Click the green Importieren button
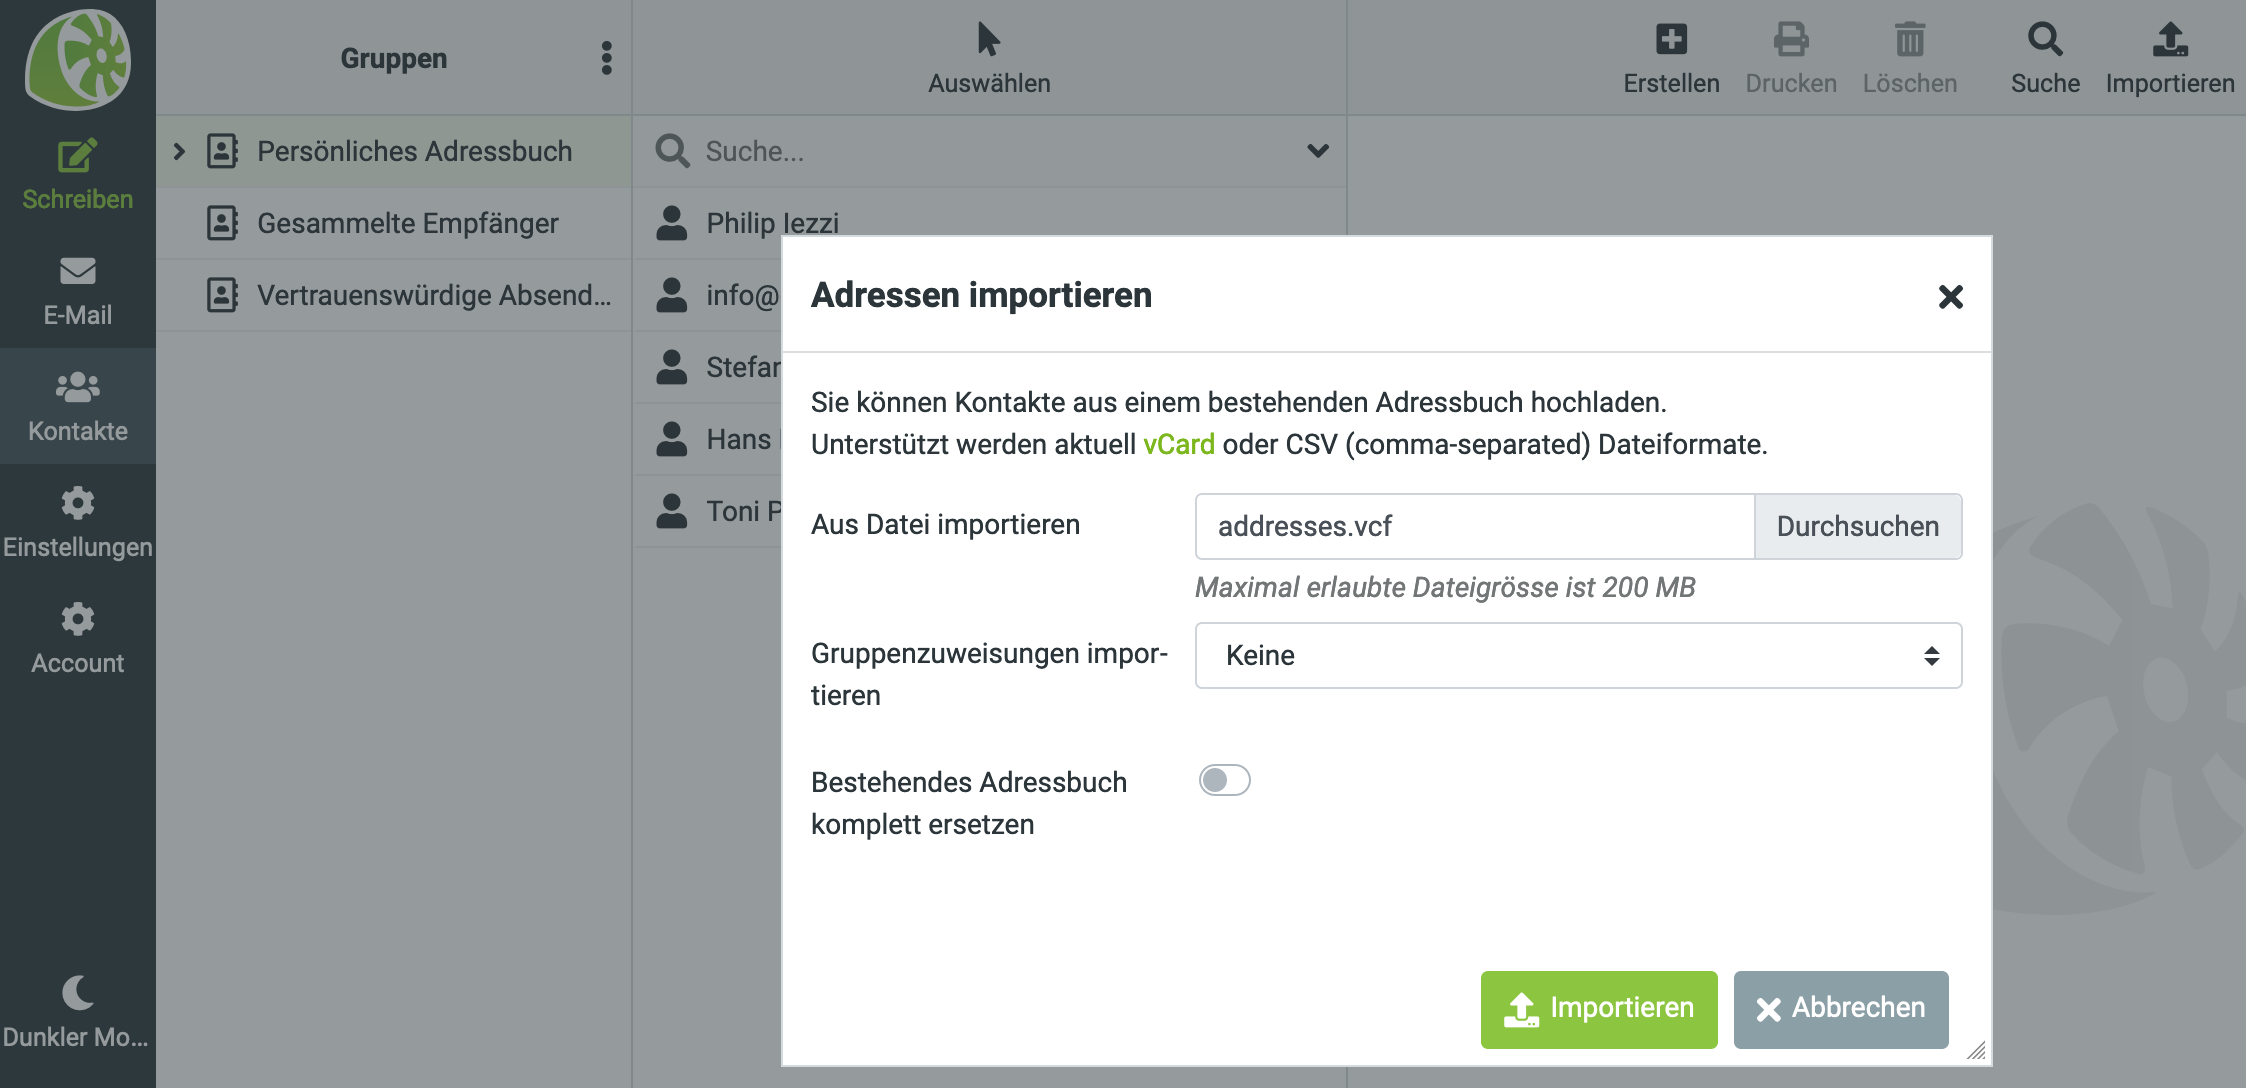 click(x=1599, y=1009)
